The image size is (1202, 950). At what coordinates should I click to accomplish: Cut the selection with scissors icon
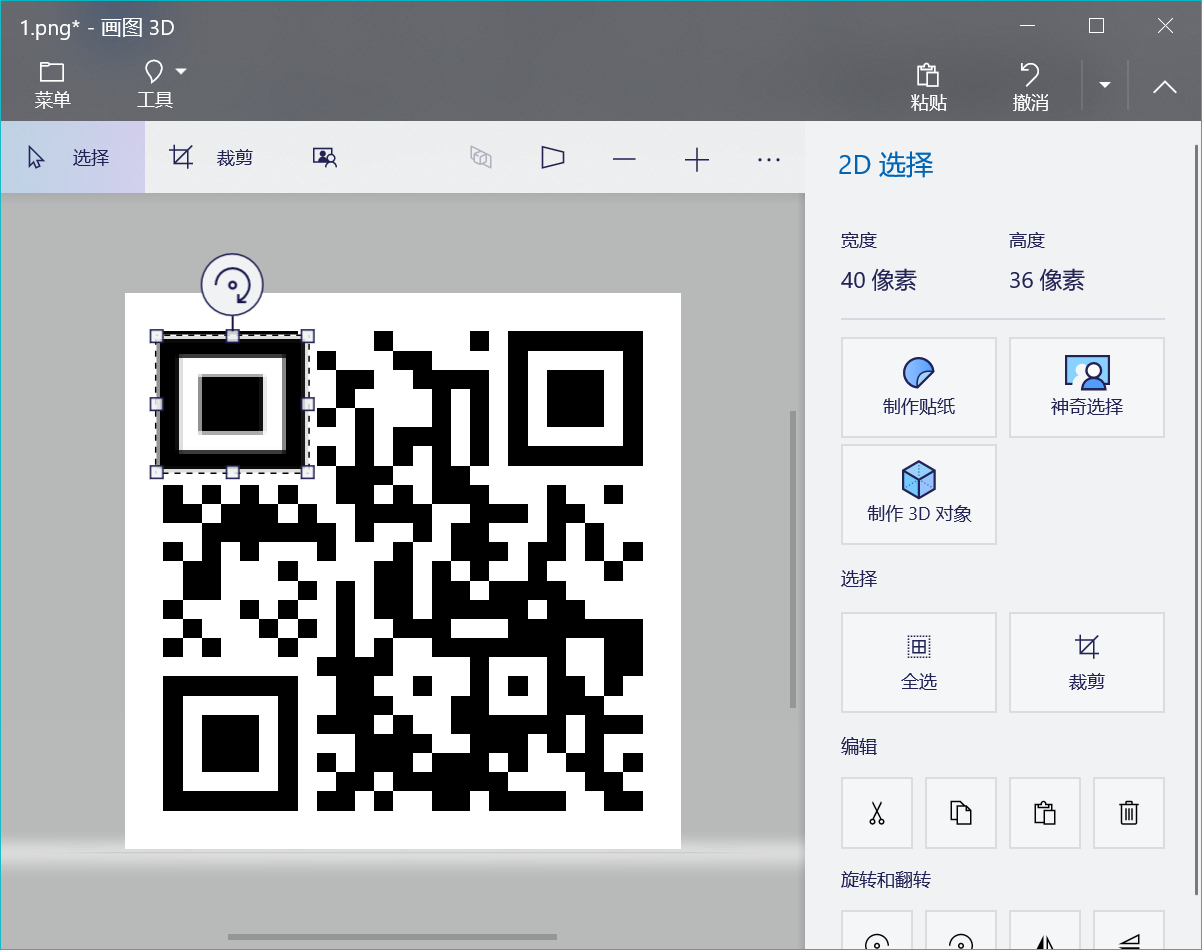pos(877,813)
